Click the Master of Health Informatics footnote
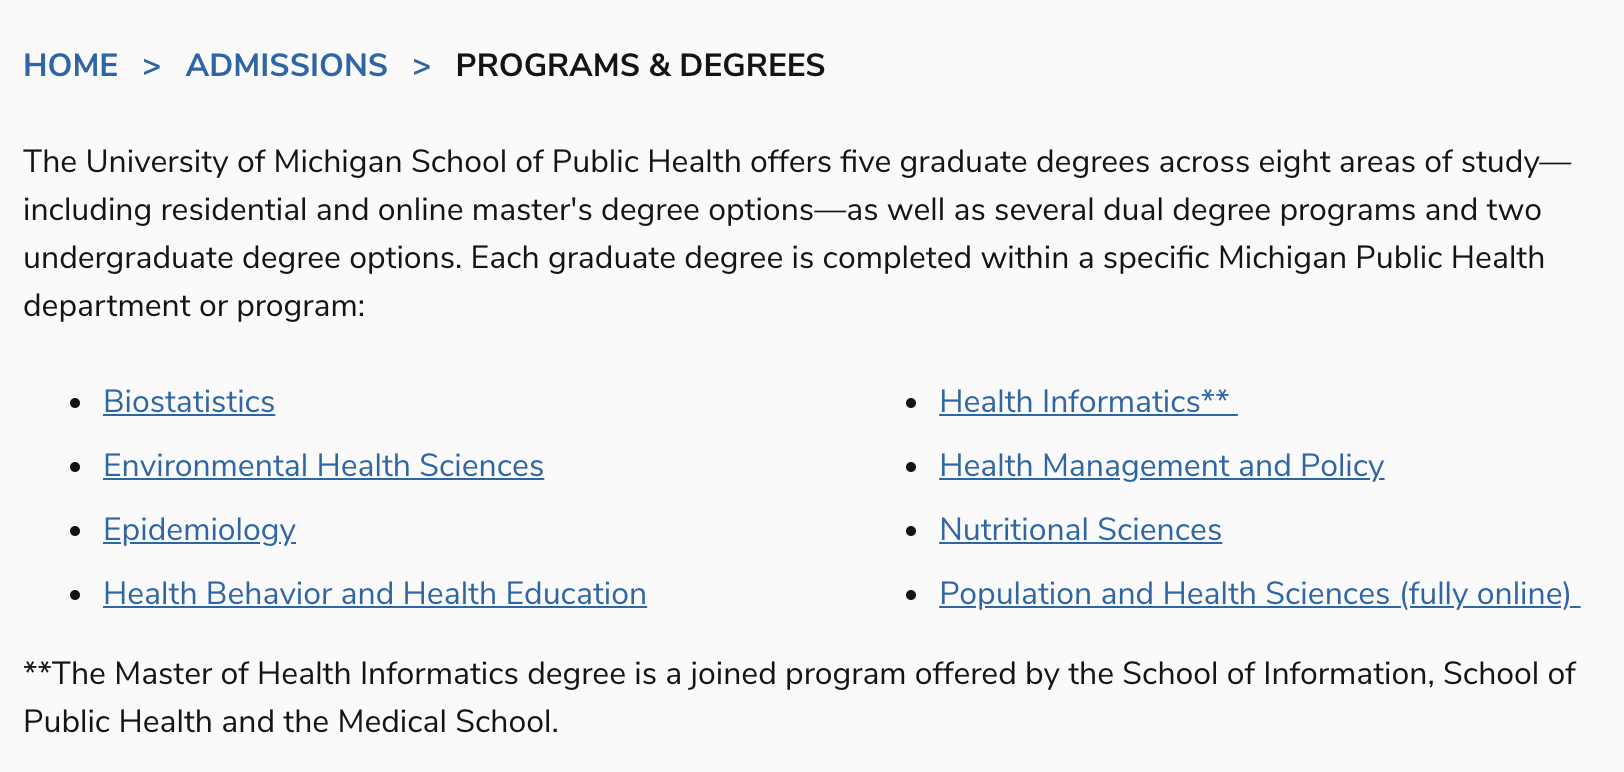The image size is (1624, 772). [799, 698]
